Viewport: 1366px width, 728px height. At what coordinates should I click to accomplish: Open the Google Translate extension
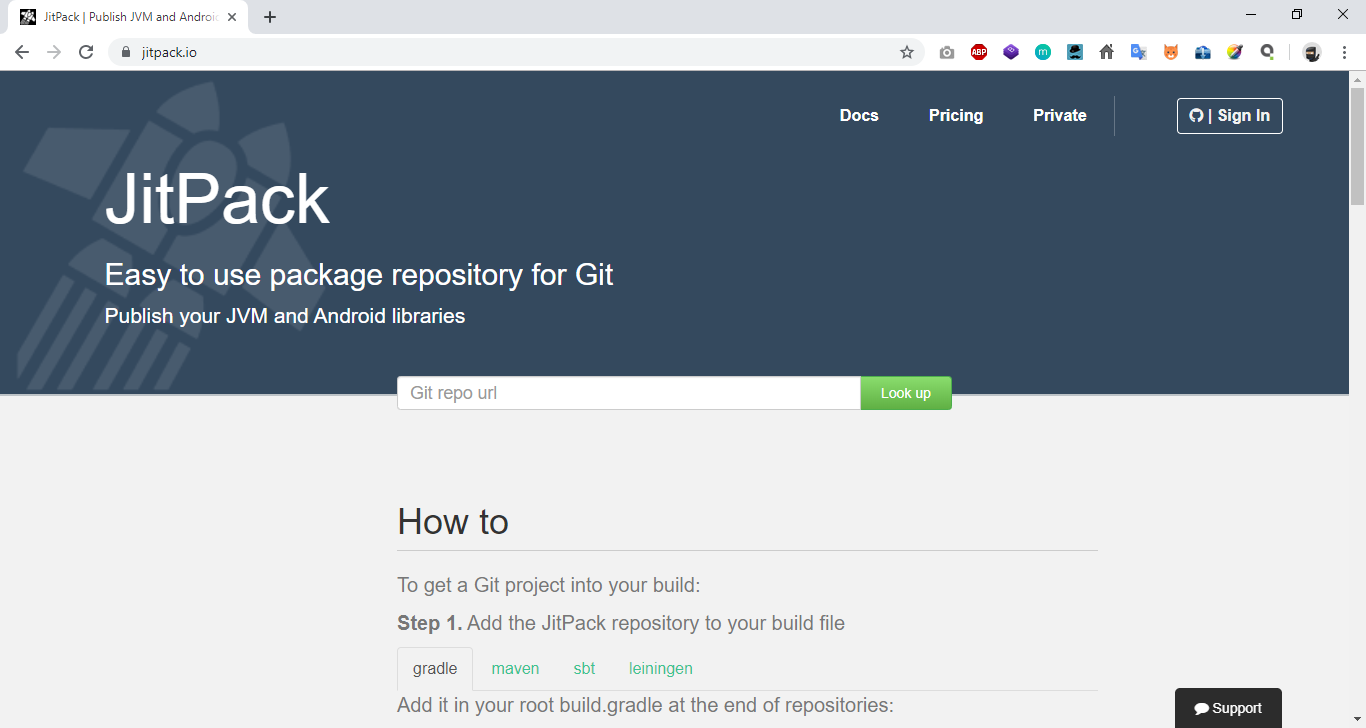pos(1139,51)
